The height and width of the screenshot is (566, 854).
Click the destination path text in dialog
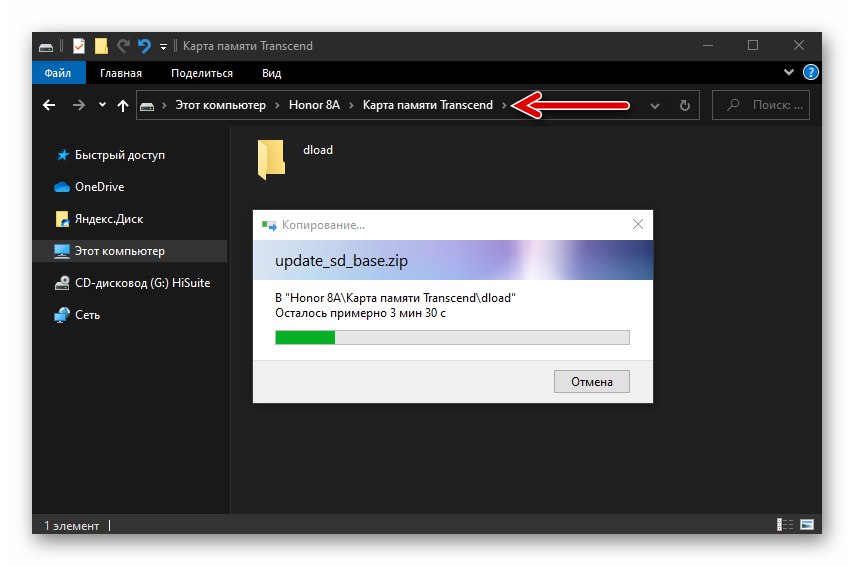pos(395,298)
